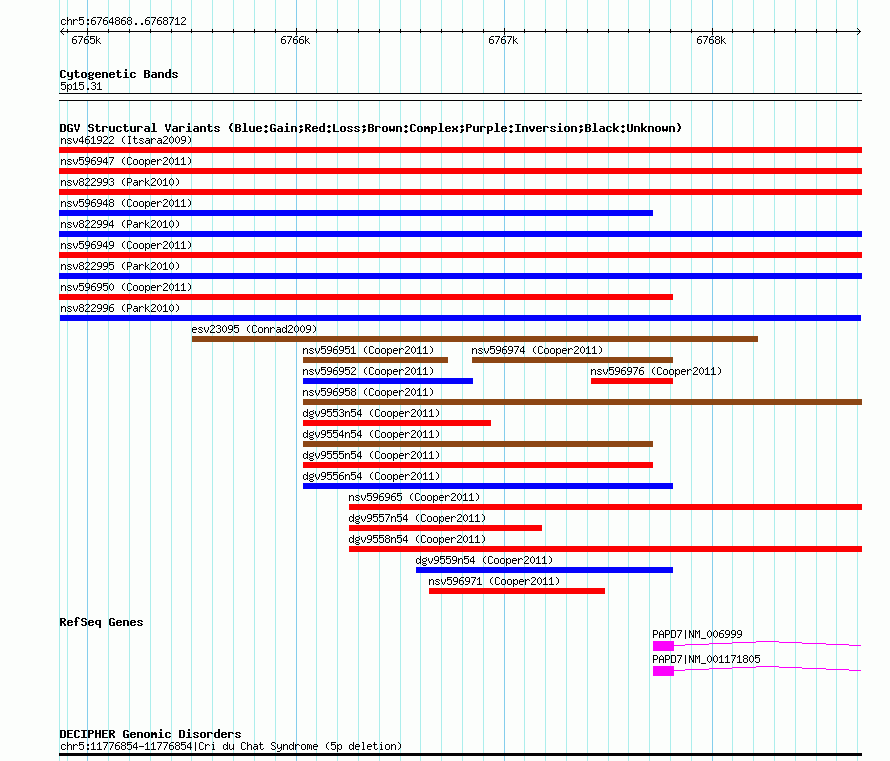Select the nsv596947 (Cooper2011) label
890x761 pixels.
(x=126, y=161)
